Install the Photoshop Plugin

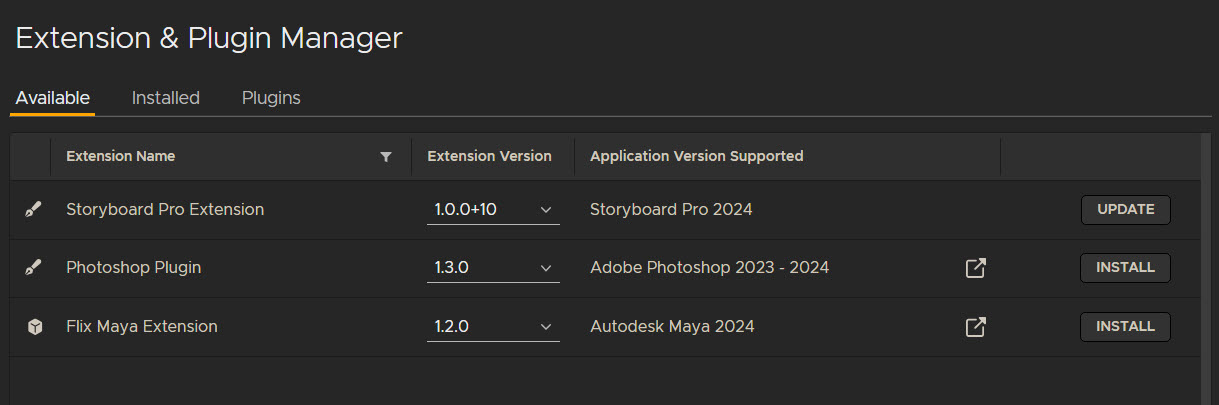pos(1125,268)
